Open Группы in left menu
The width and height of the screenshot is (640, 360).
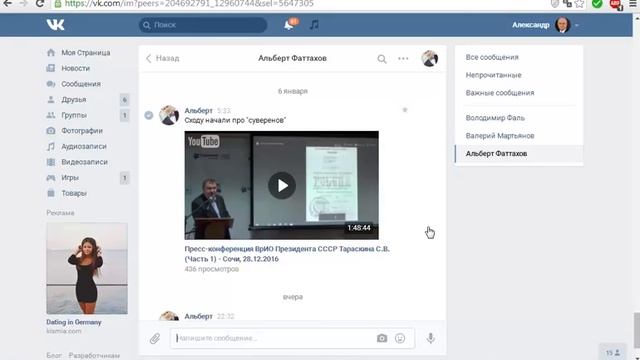tap(74, 115)
